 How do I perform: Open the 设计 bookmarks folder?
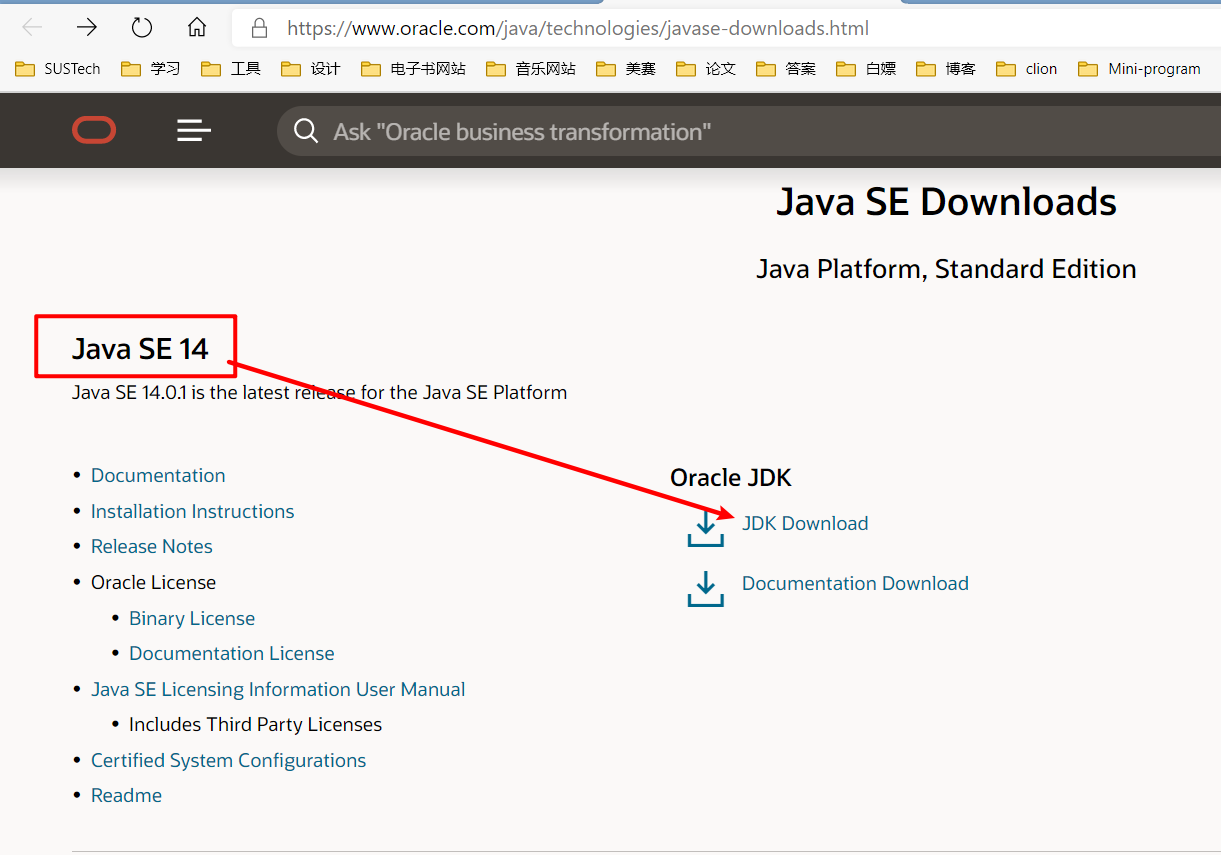pyautogui.click(x=311, y=69)
